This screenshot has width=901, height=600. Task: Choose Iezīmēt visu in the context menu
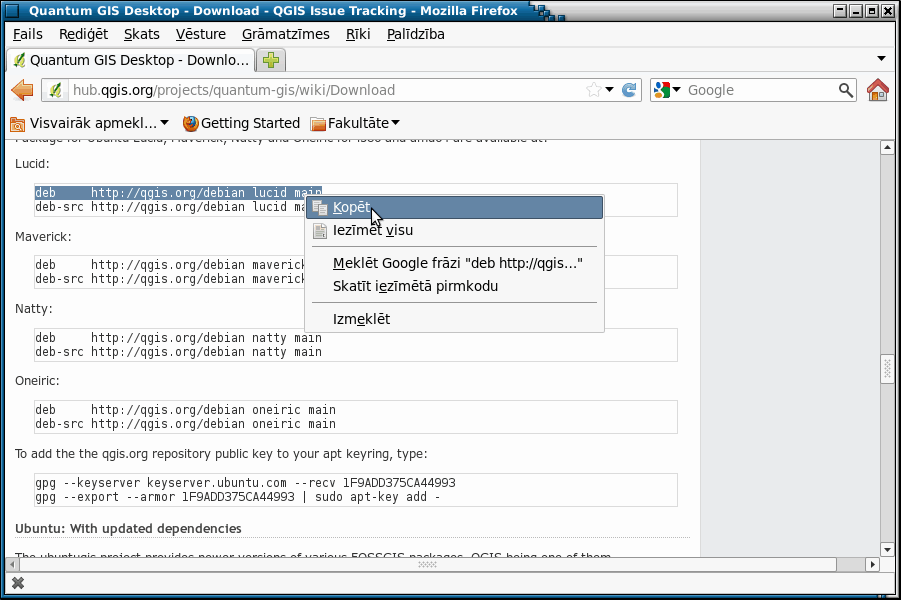(454, 230)
